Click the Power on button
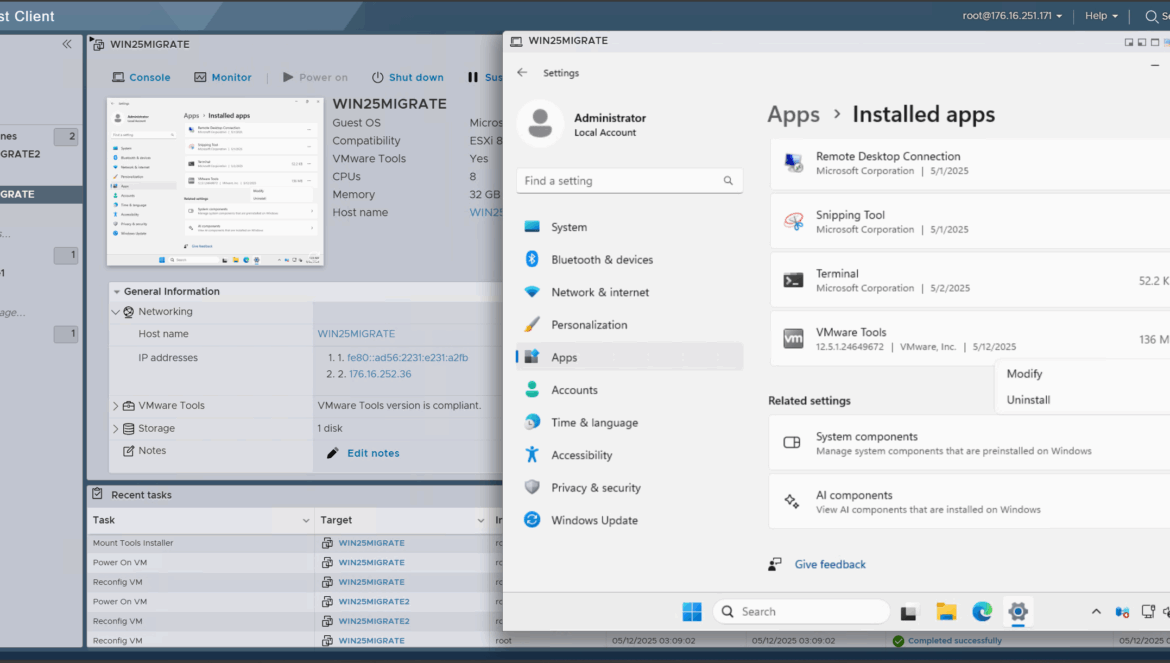The height and width of the screenshot is (663, 1170). [315, 78]
